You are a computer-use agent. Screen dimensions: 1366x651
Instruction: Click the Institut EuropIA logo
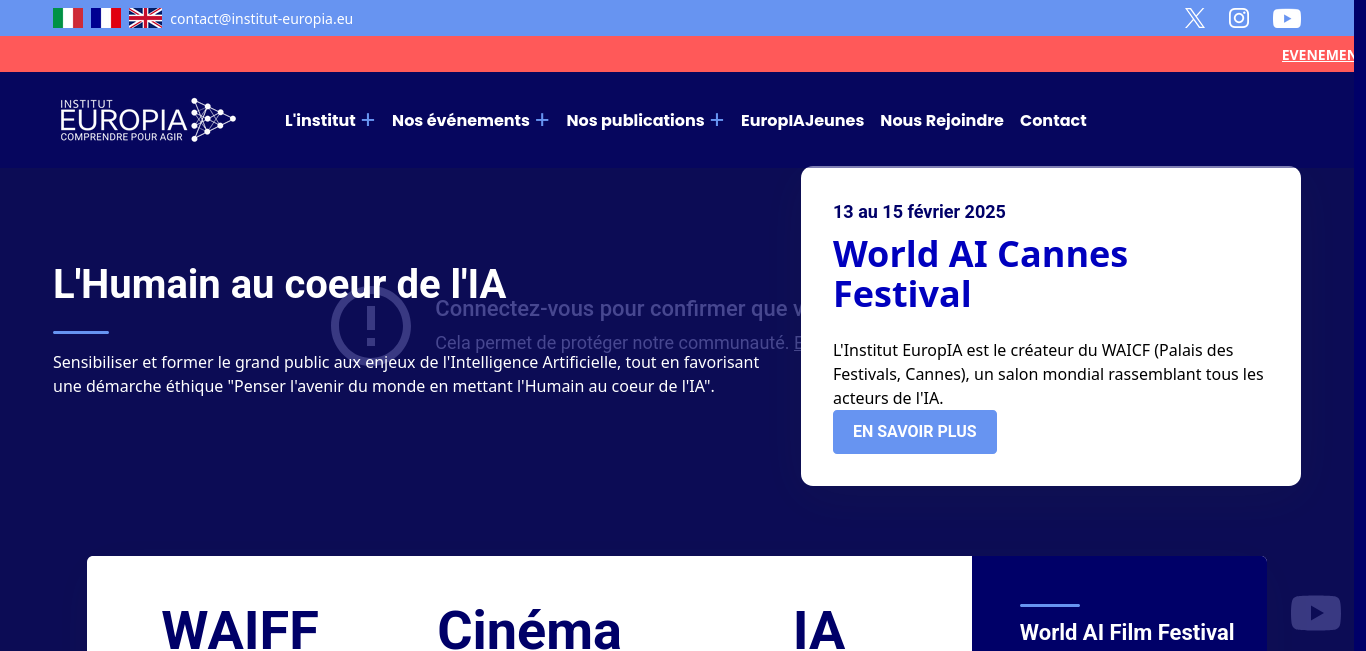point(148,120)
